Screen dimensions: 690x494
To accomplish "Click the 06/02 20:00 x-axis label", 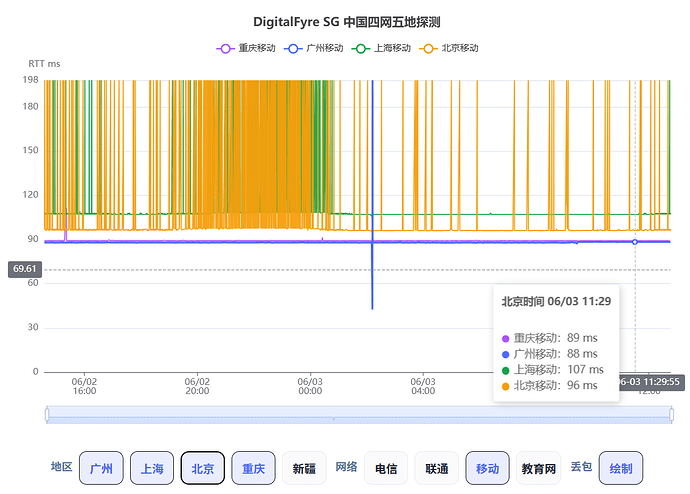I will click(197, 386).
